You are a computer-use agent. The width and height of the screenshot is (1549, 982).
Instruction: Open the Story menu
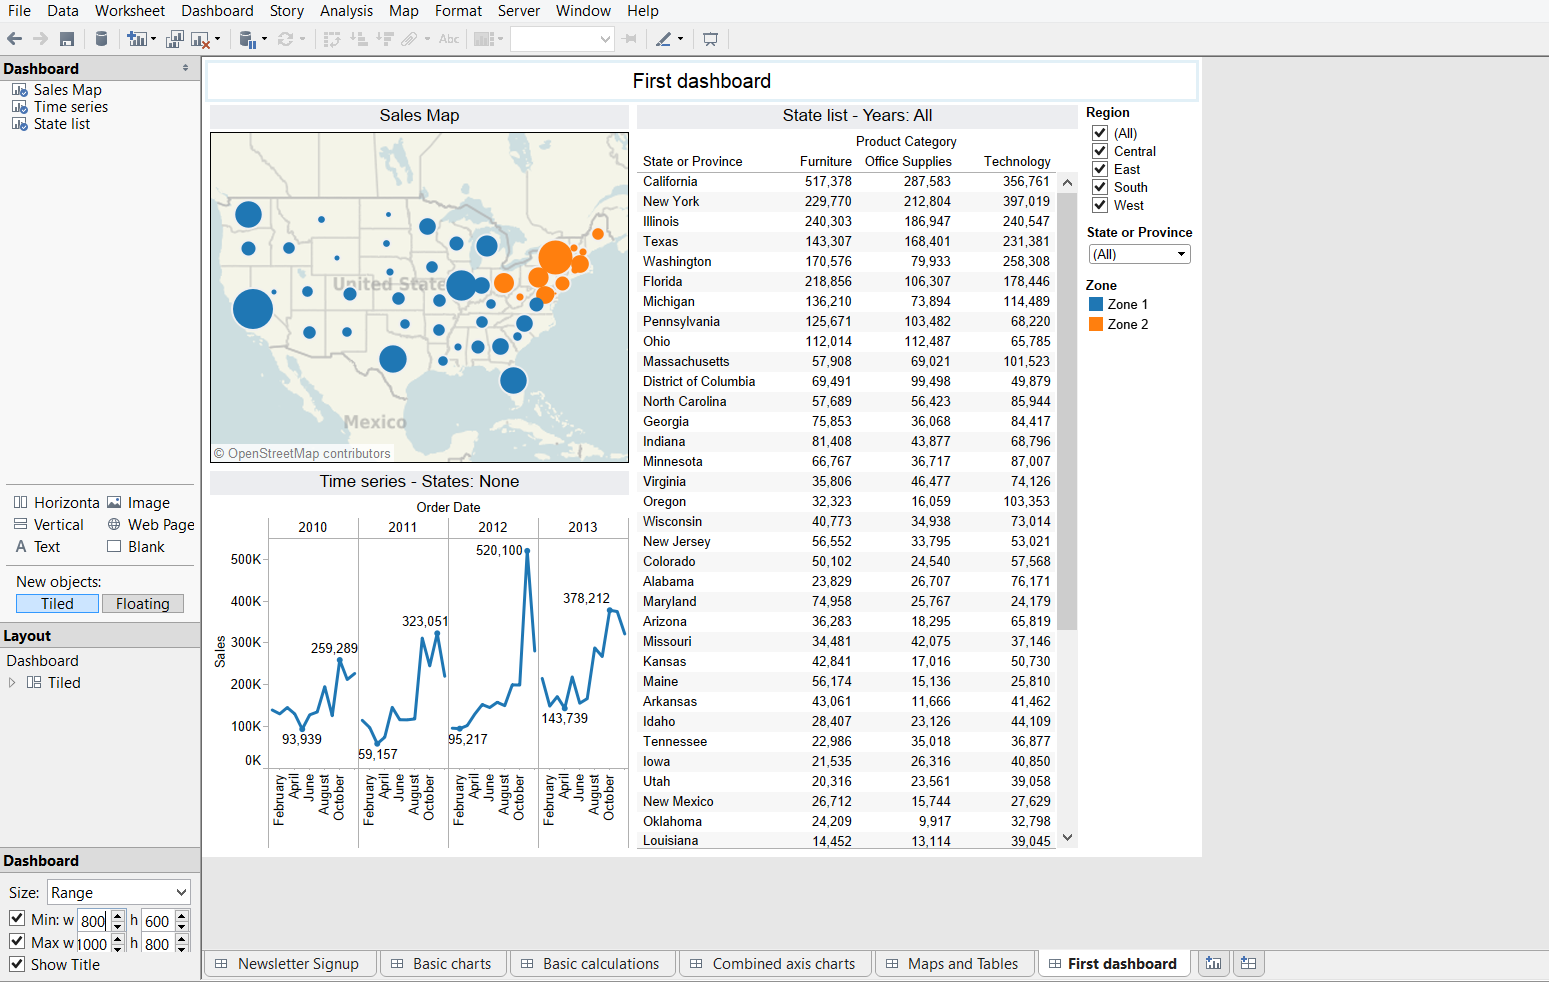coord(287,11)
